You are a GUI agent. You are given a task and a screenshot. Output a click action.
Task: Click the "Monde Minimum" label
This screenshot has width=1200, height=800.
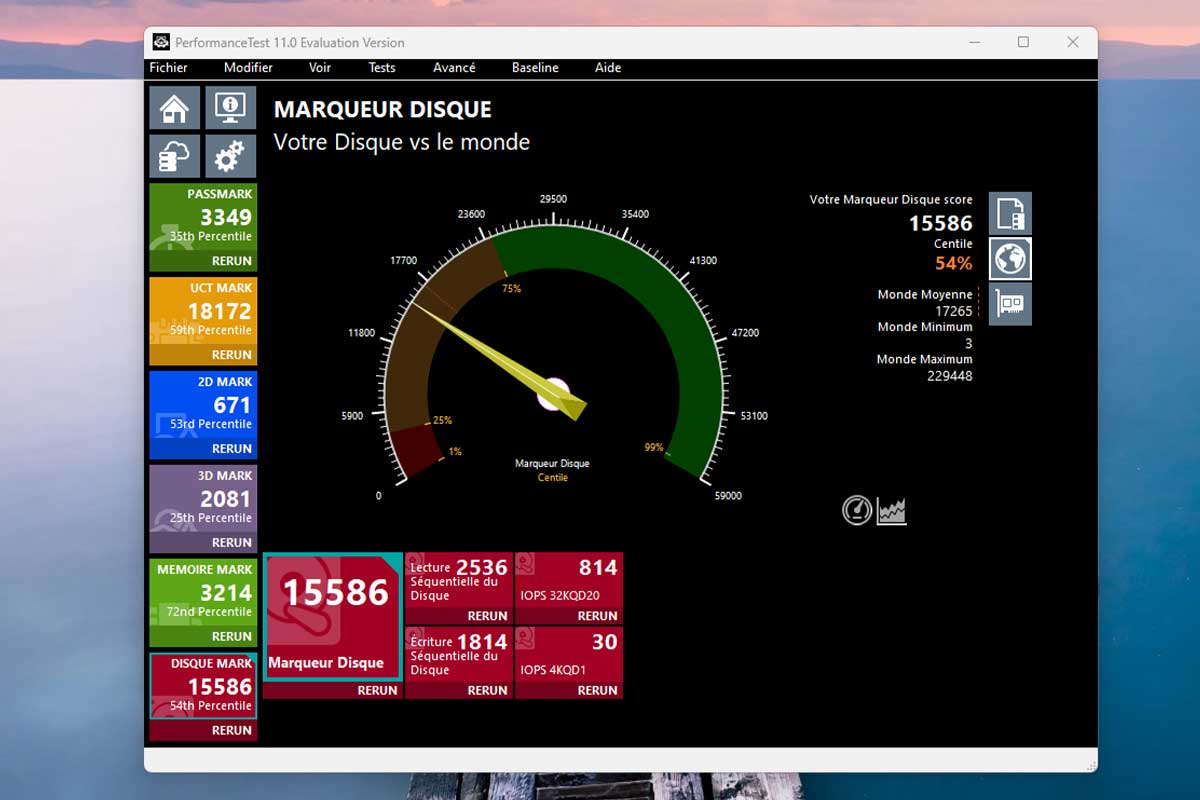[x=925, y=327]
